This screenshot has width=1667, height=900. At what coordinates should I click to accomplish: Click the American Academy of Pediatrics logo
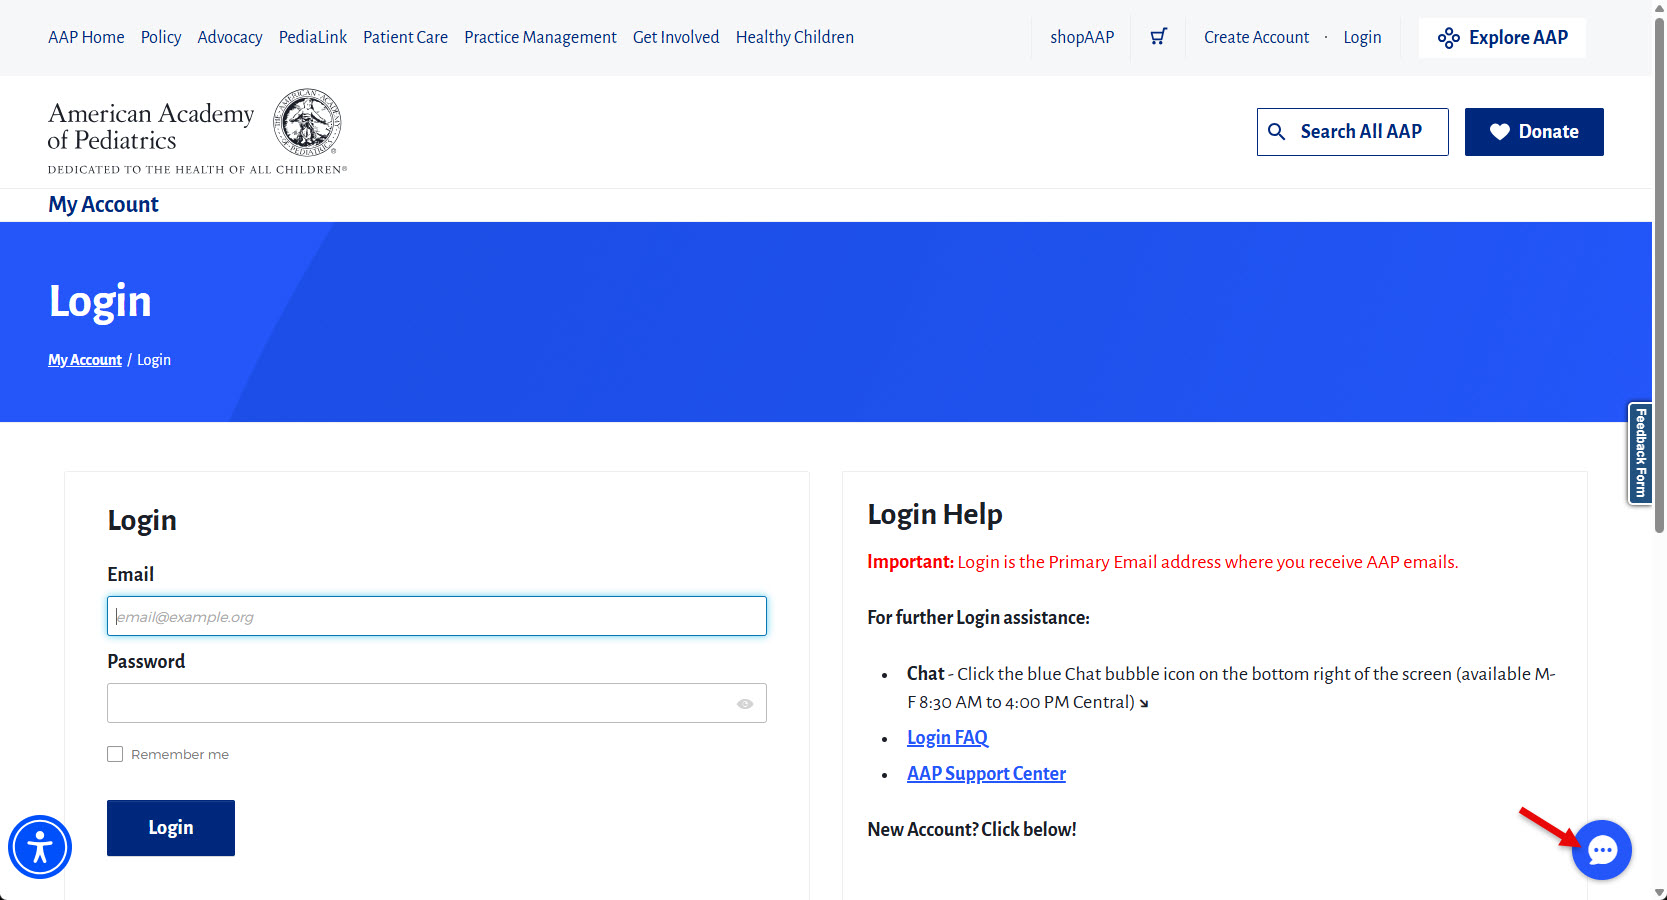(x=197, y=132)
